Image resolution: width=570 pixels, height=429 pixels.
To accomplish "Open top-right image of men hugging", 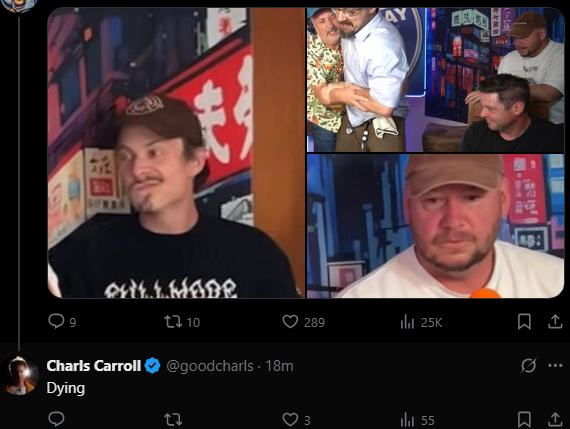I will 435,80.
